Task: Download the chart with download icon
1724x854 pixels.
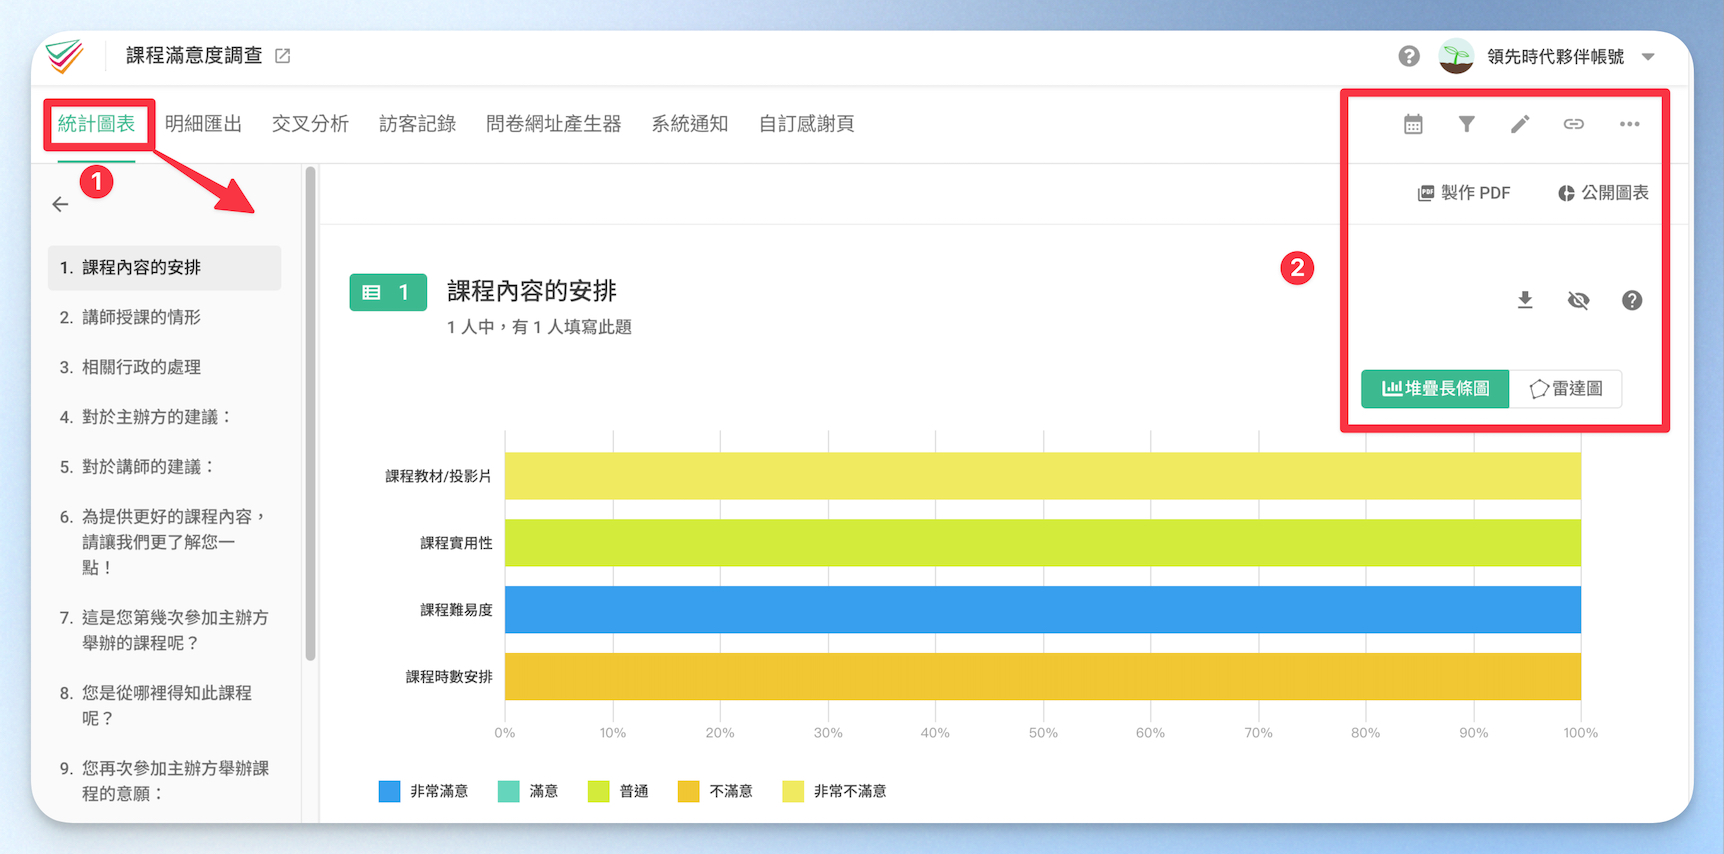Action: click(1525, 300)
